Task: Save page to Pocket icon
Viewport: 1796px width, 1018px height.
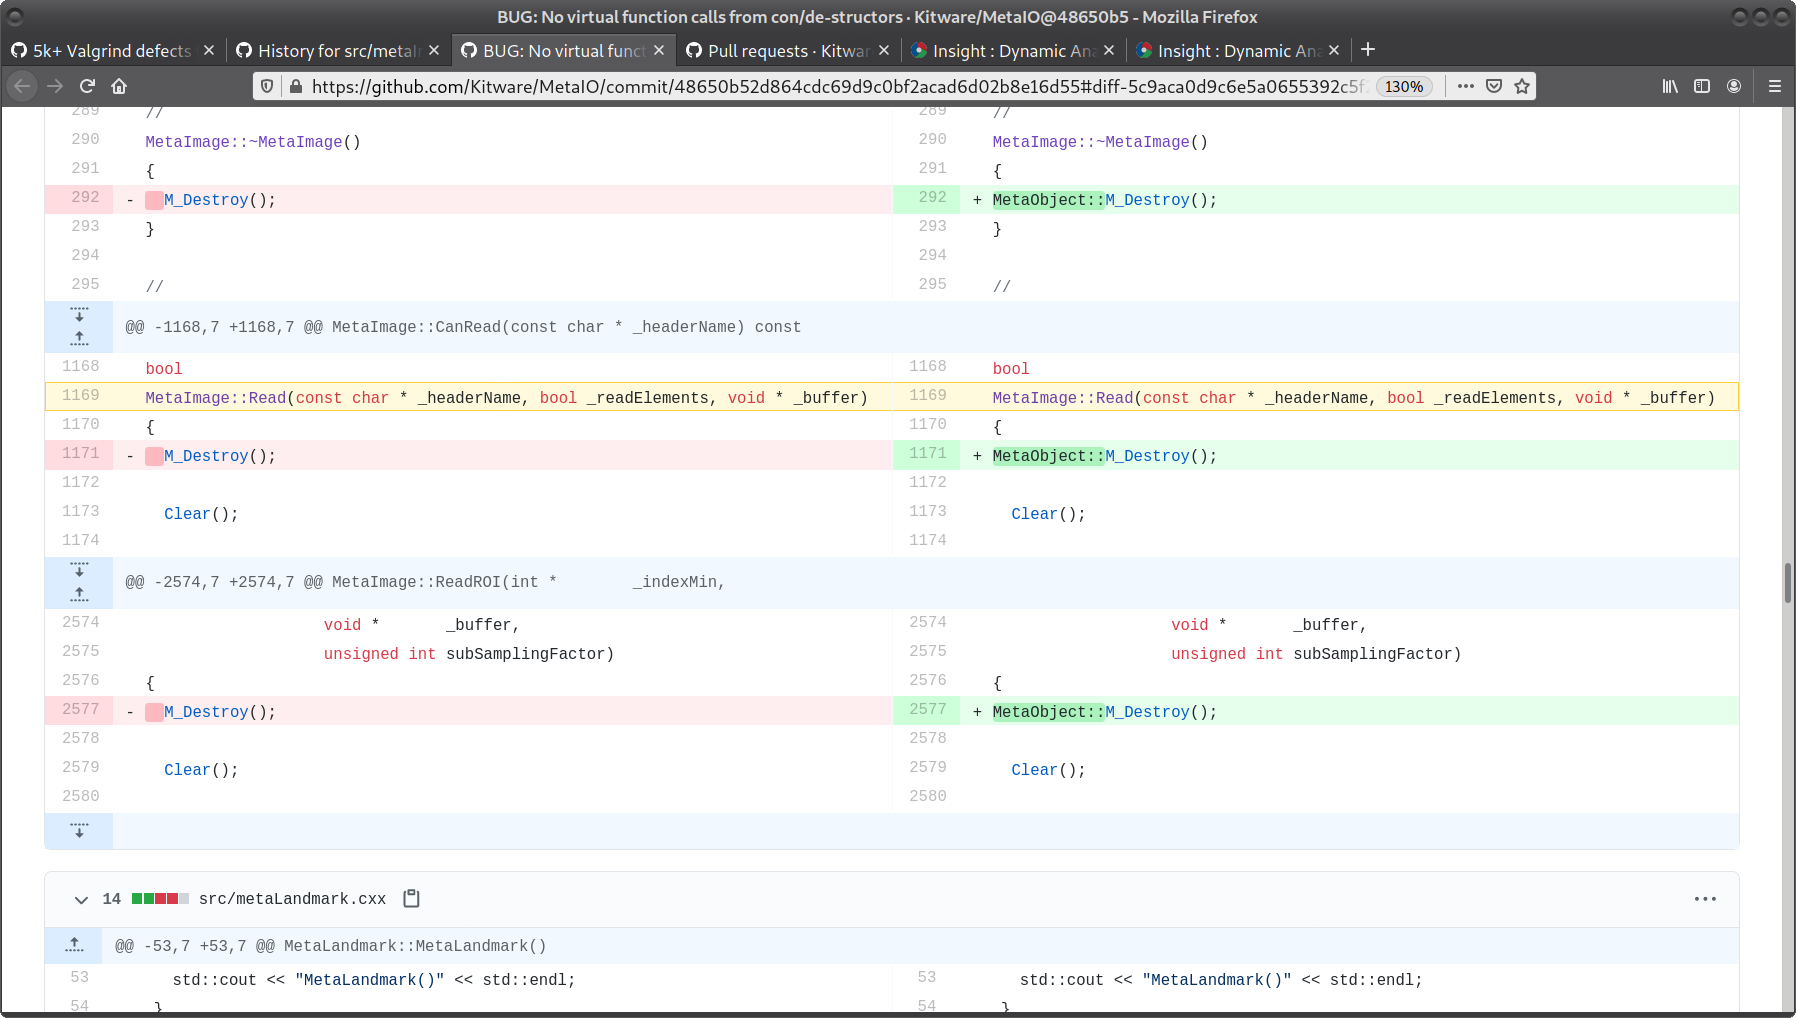Action: coord(1494,86)
